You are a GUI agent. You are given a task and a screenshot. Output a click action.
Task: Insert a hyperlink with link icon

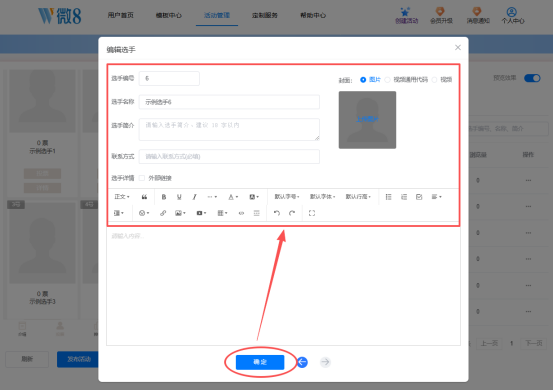163,213
